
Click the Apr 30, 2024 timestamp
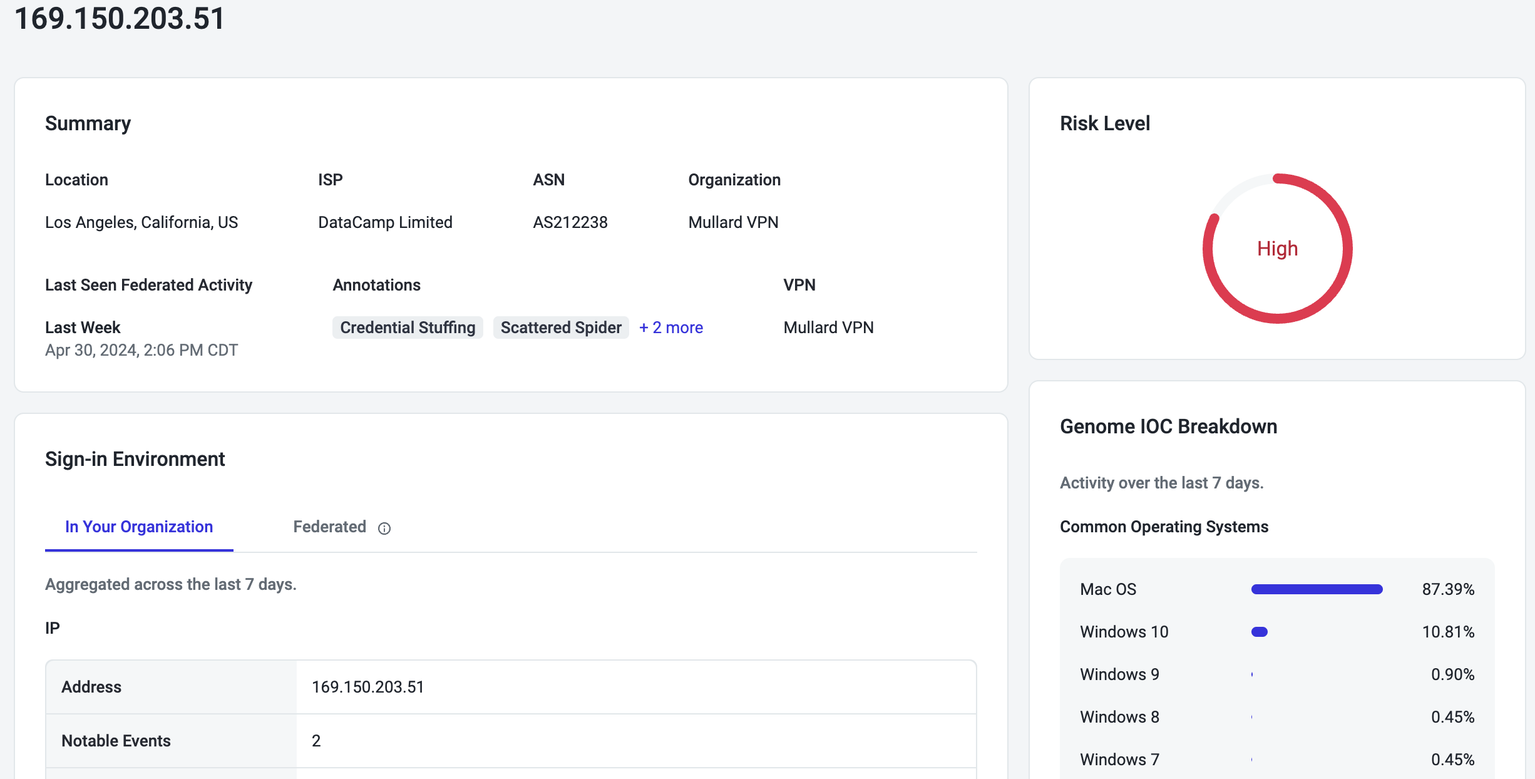(141, 350)
